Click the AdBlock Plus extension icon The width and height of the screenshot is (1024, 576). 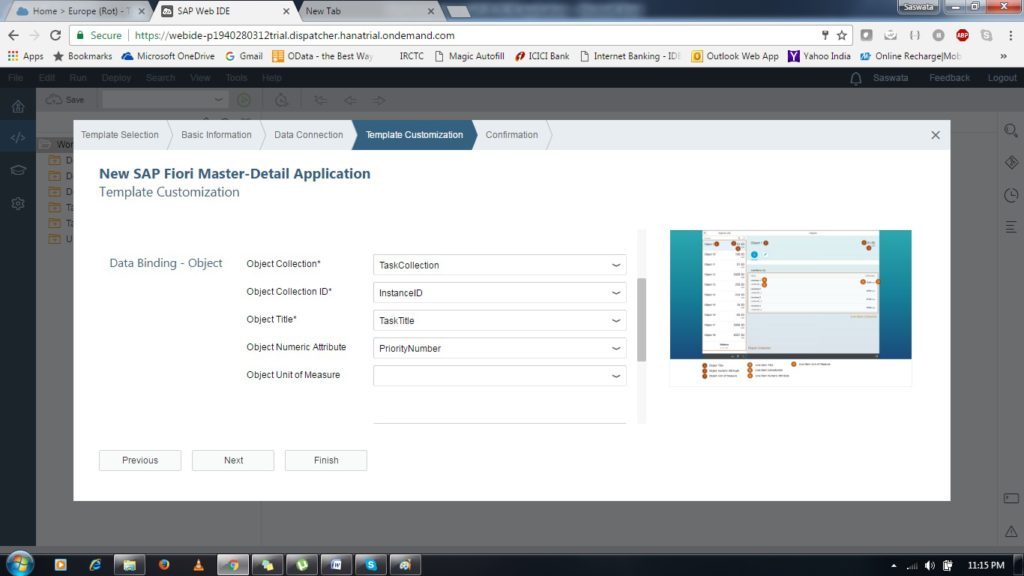pos(962,35)
